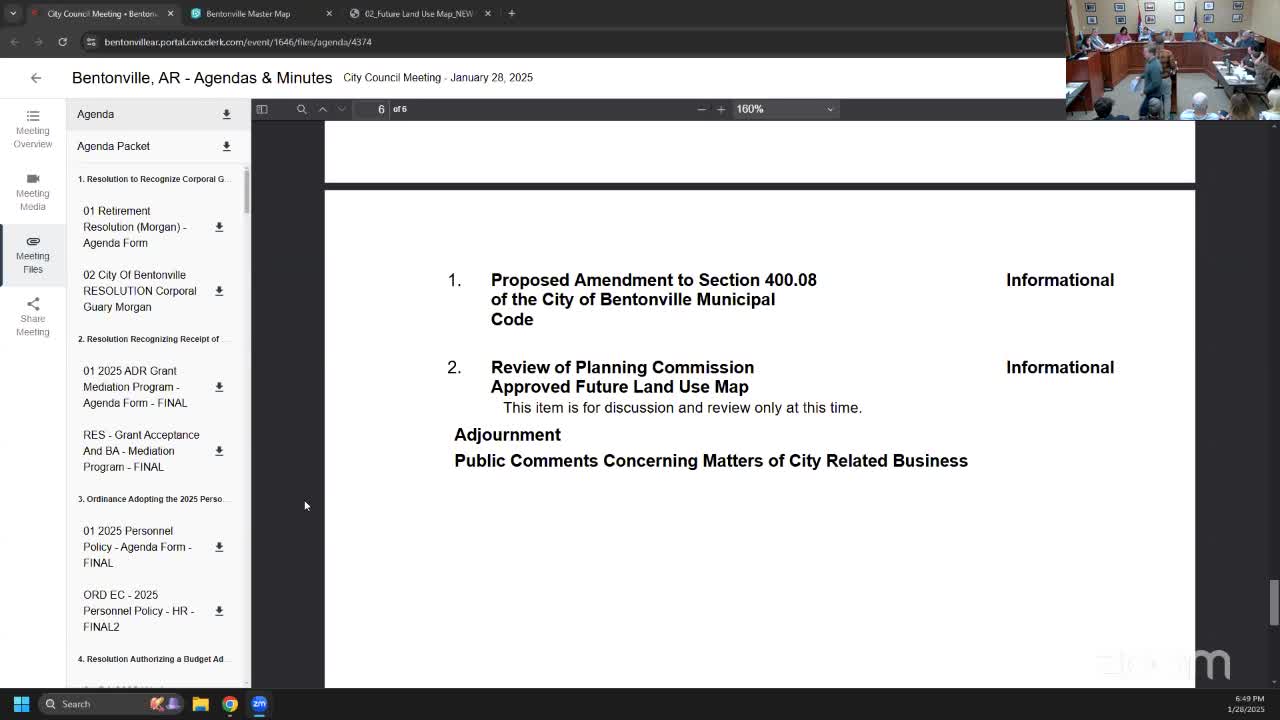The width and height of the screenshot is (1280, 720).
Task: Click Proposed Amendment to Section 400.08 item
Action: 653,299
